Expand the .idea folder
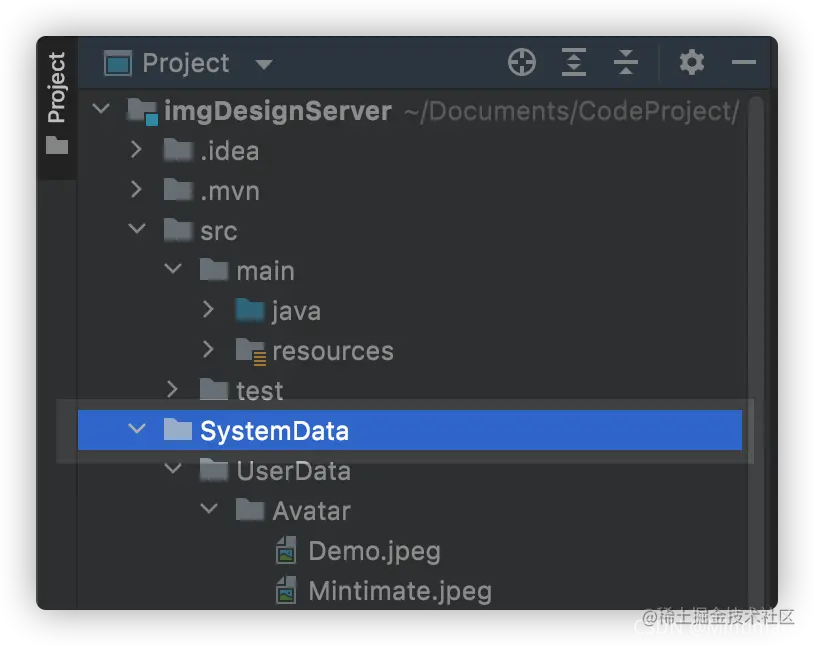This screenshot has height=646, width=814. click(137, 150)
